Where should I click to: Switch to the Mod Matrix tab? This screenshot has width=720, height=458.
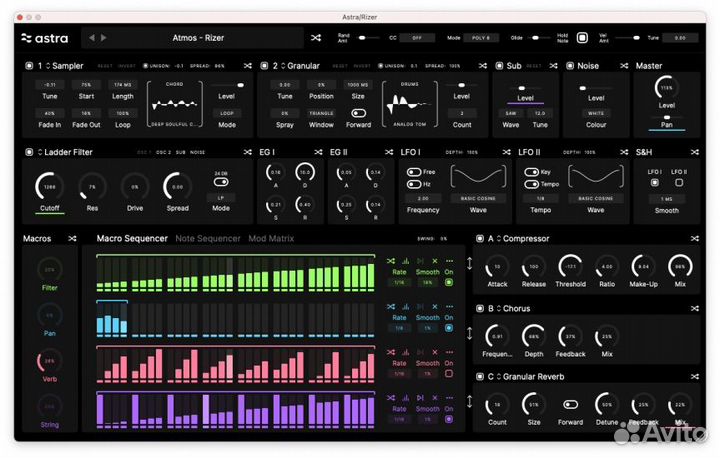coord(271,238)
